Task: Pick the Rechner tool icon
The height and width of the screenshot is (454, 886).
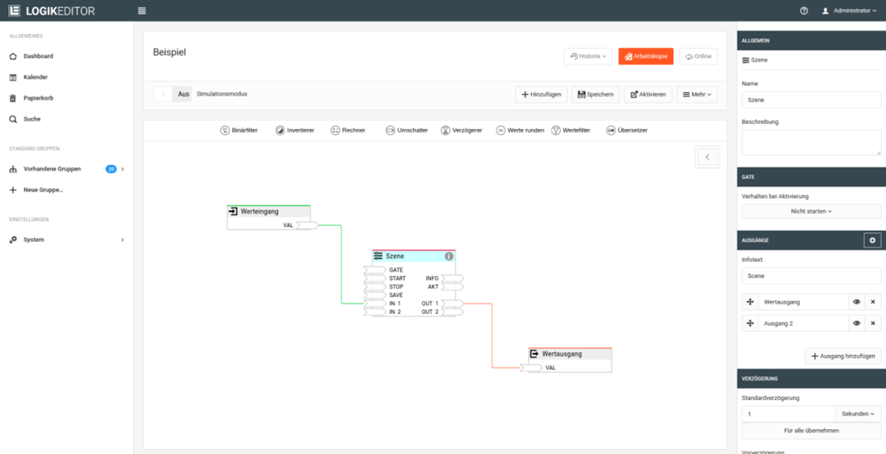Action: tap(335, 131)
